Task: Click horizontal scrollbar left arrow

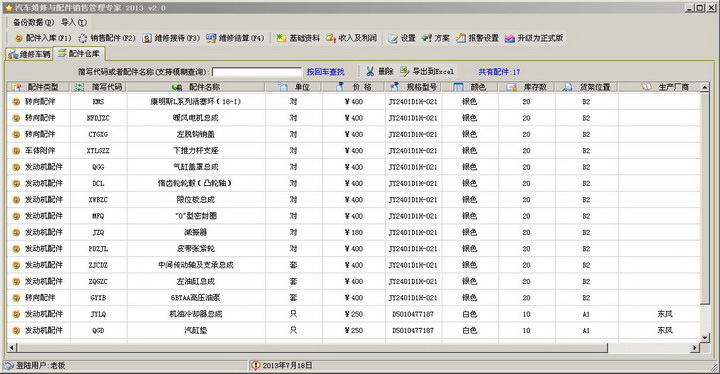Action: pyautogui.click(x=11, y=348)
